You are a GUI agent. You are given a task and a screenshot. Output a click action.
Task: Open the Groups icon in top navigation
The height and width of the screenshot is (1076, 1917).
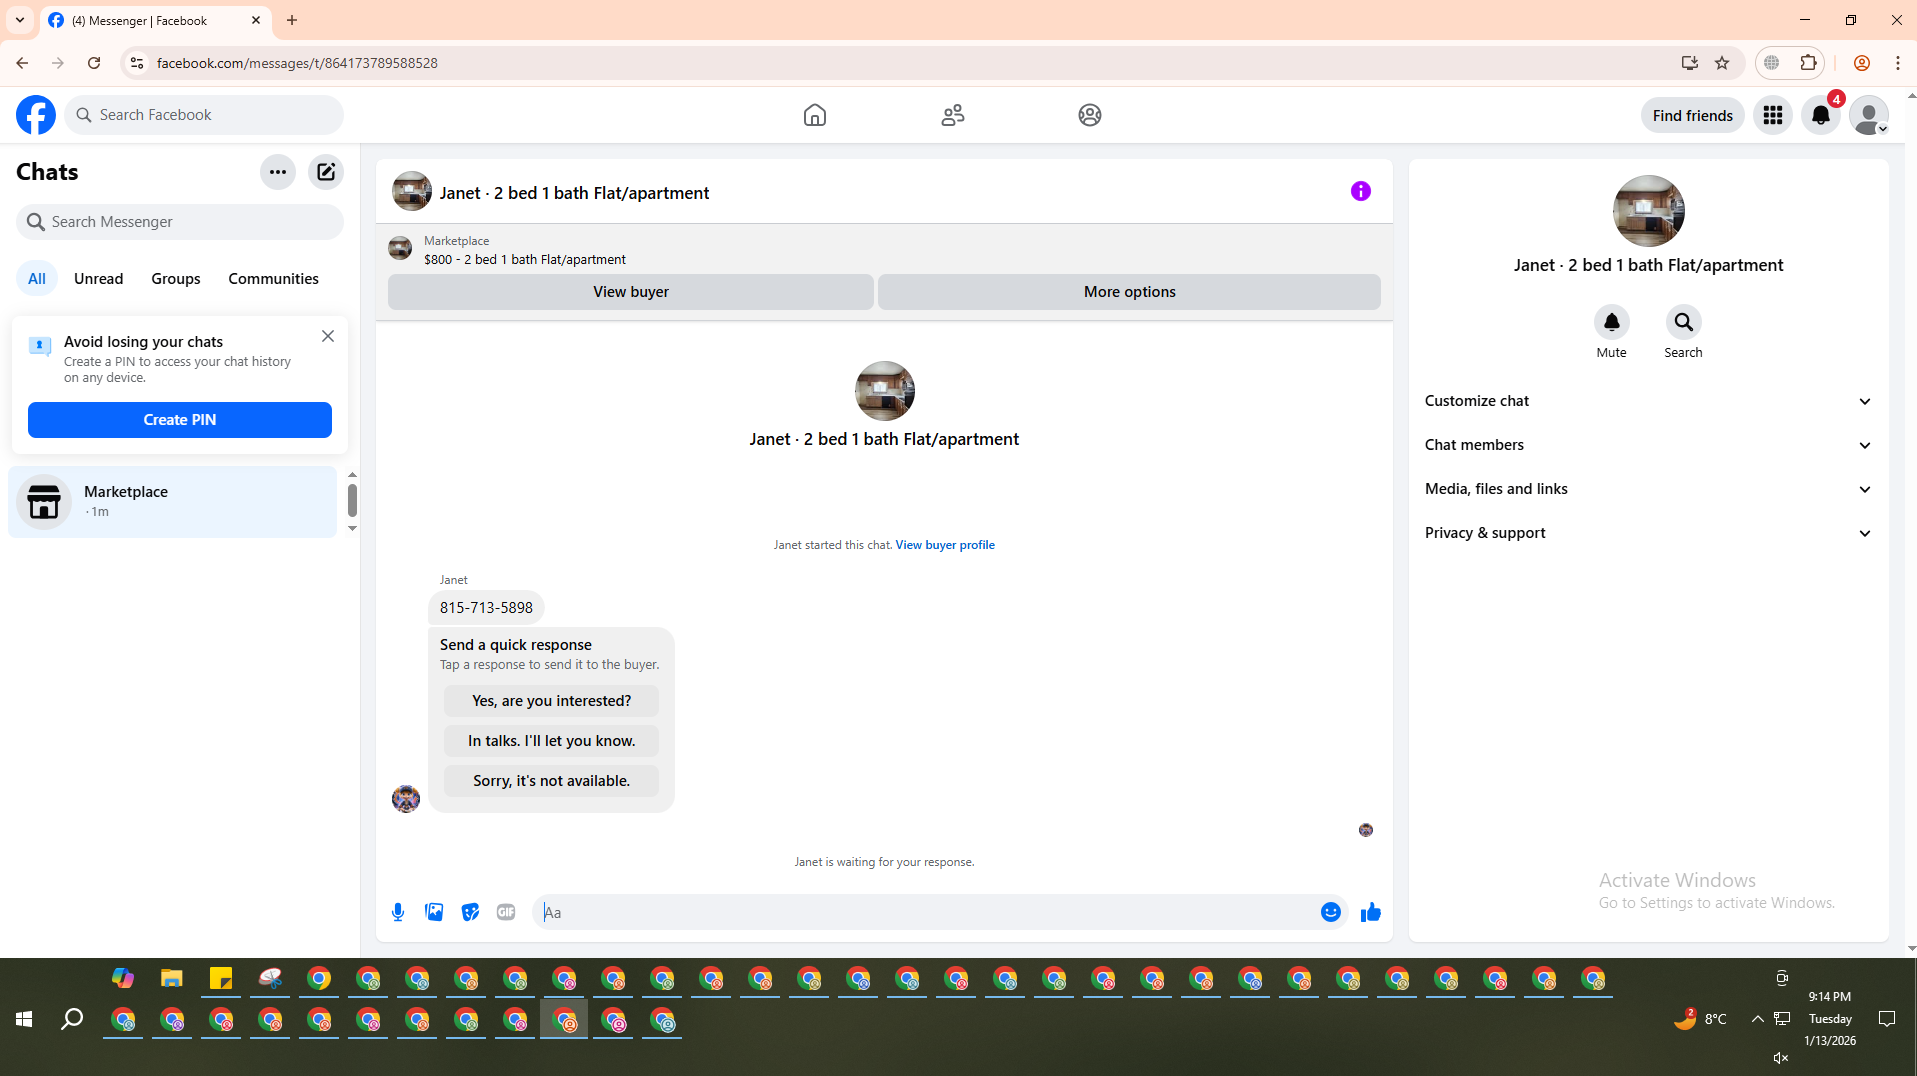tap(1090, 115)
